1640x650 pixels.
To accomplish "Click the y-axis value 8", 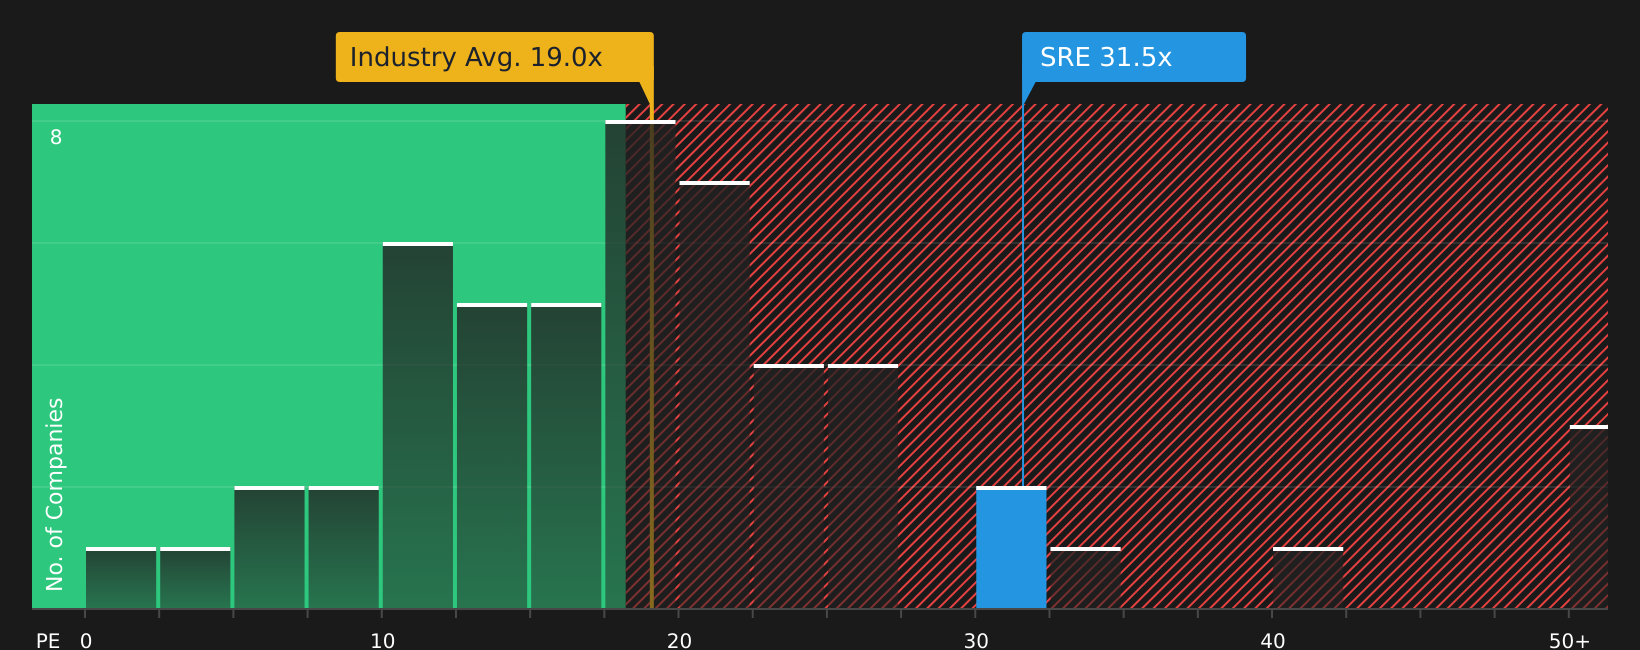I will click(56, 138).
